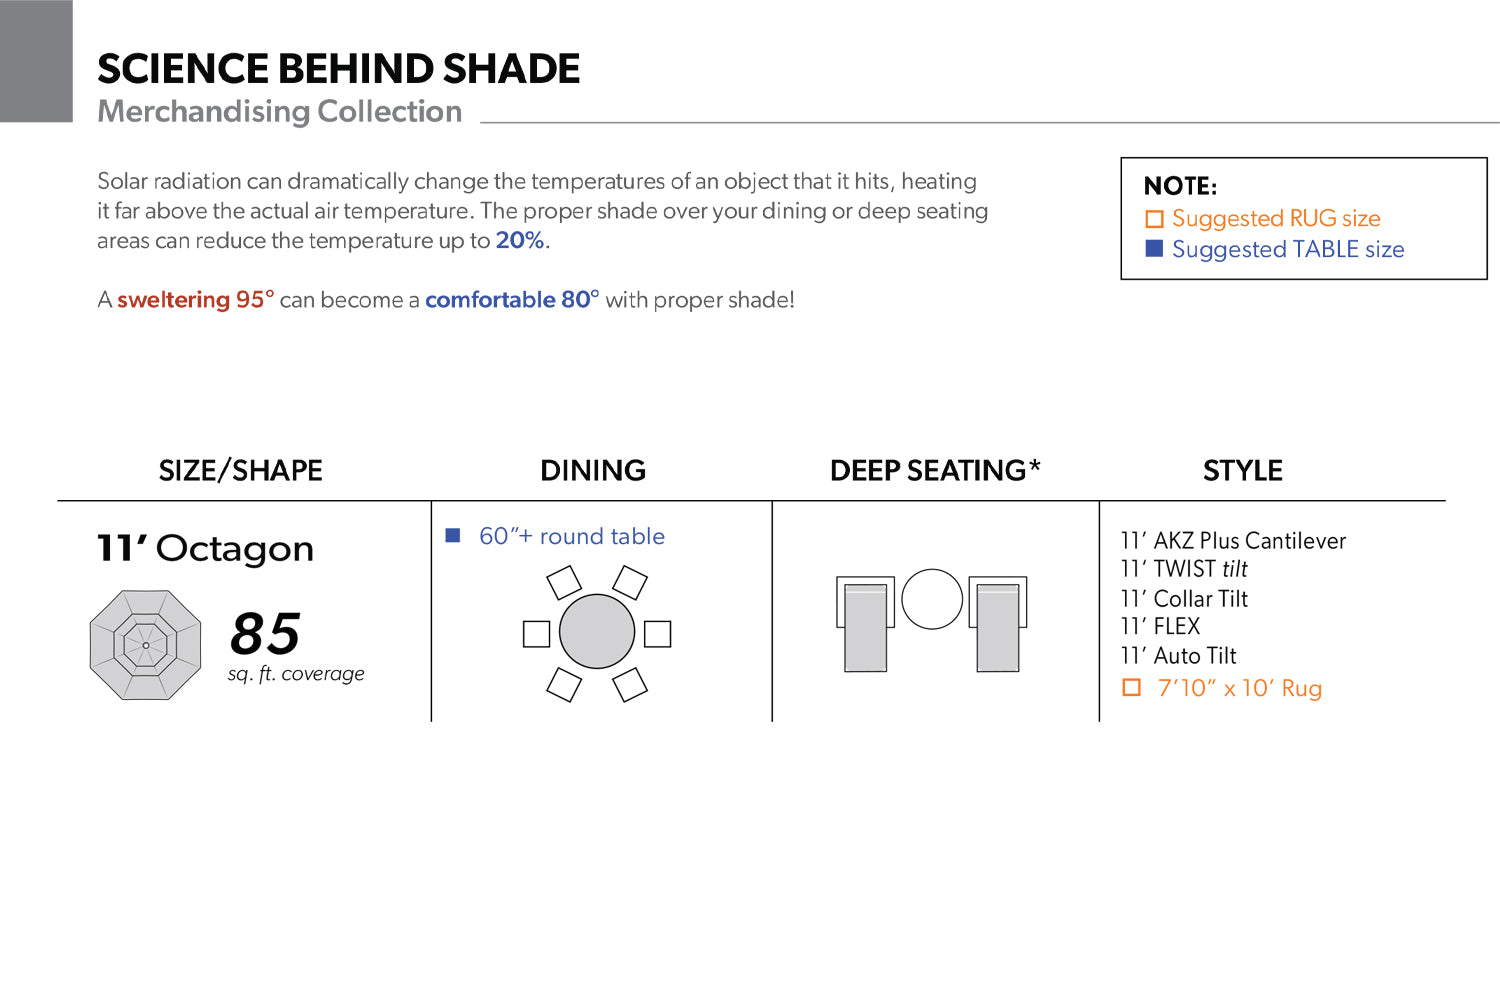The image size is (1500, 1000).
Task: Click the 11' octagon umbrella top-view icon
Action: pyautogui.click(x=146, y=645)
